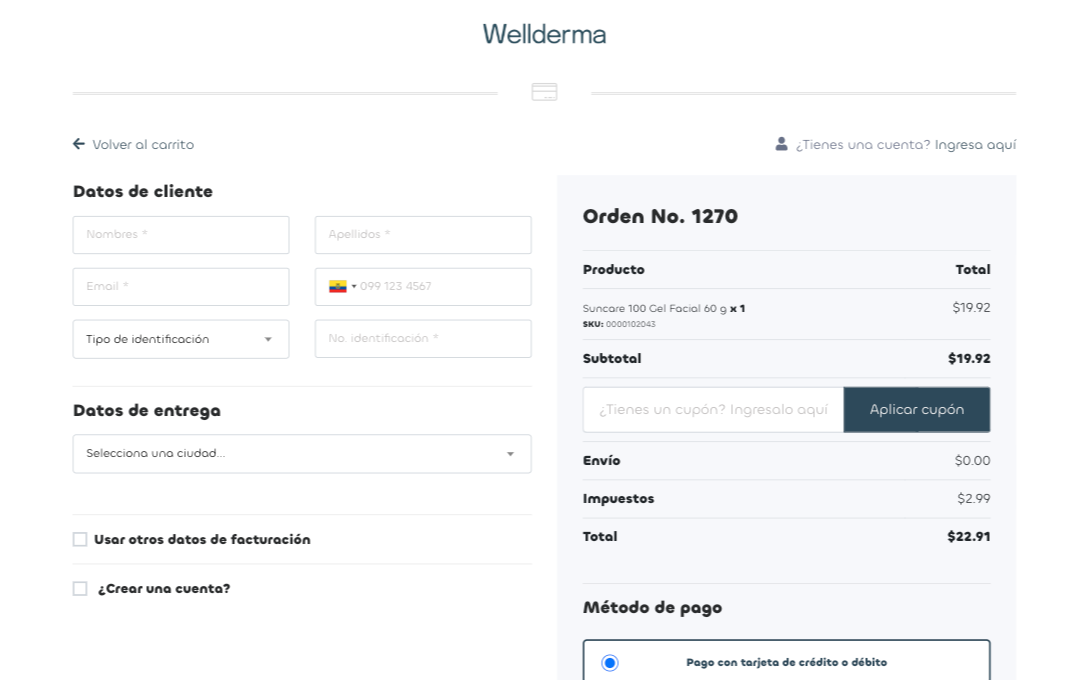Click the Datos de entrega heading

pos(146,411)
